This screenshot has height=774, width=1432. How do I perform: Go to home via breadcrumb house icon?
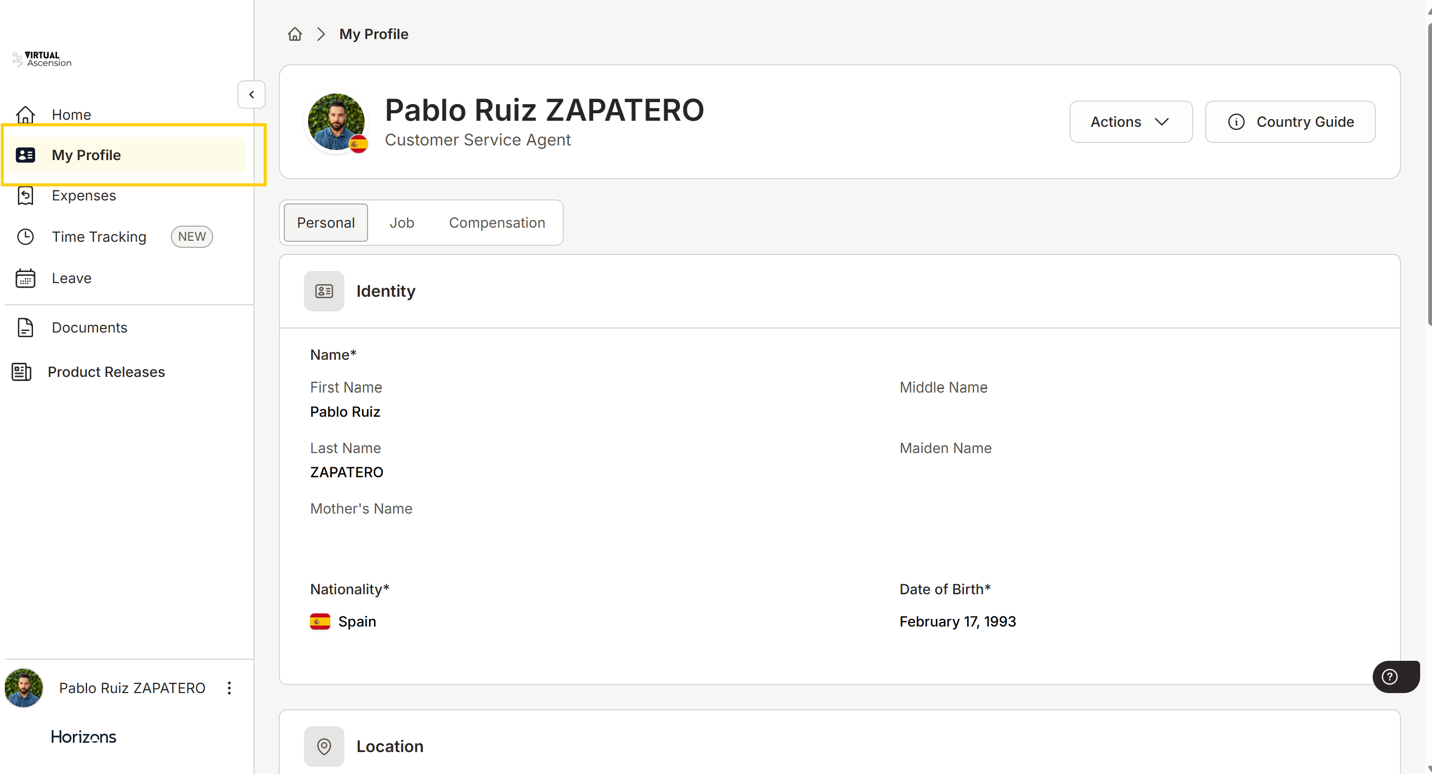pyautogui.click(x=295, y=34)
